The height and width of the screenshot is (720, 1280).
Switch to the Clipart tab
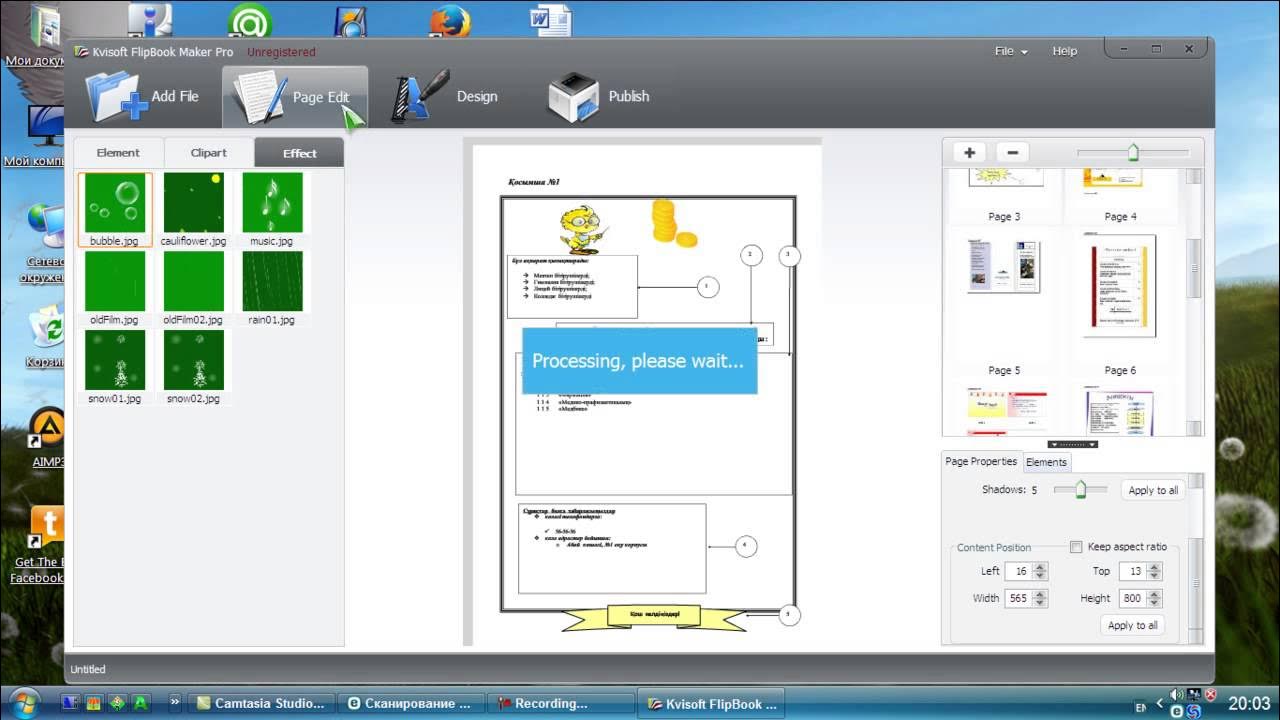point(209,153)
